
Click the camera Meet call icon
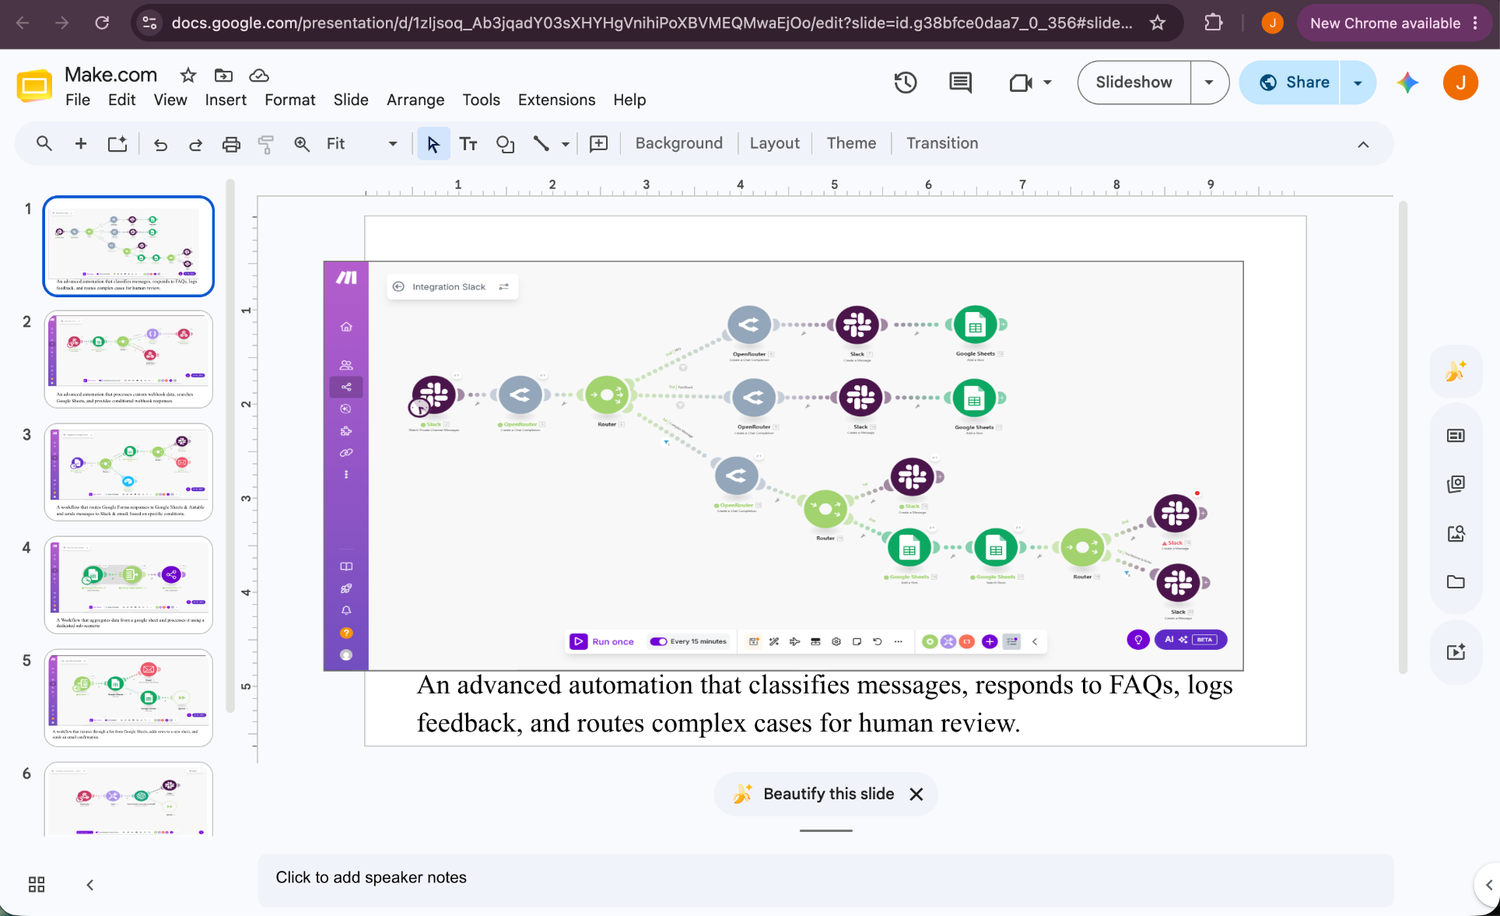[1020, 83]
